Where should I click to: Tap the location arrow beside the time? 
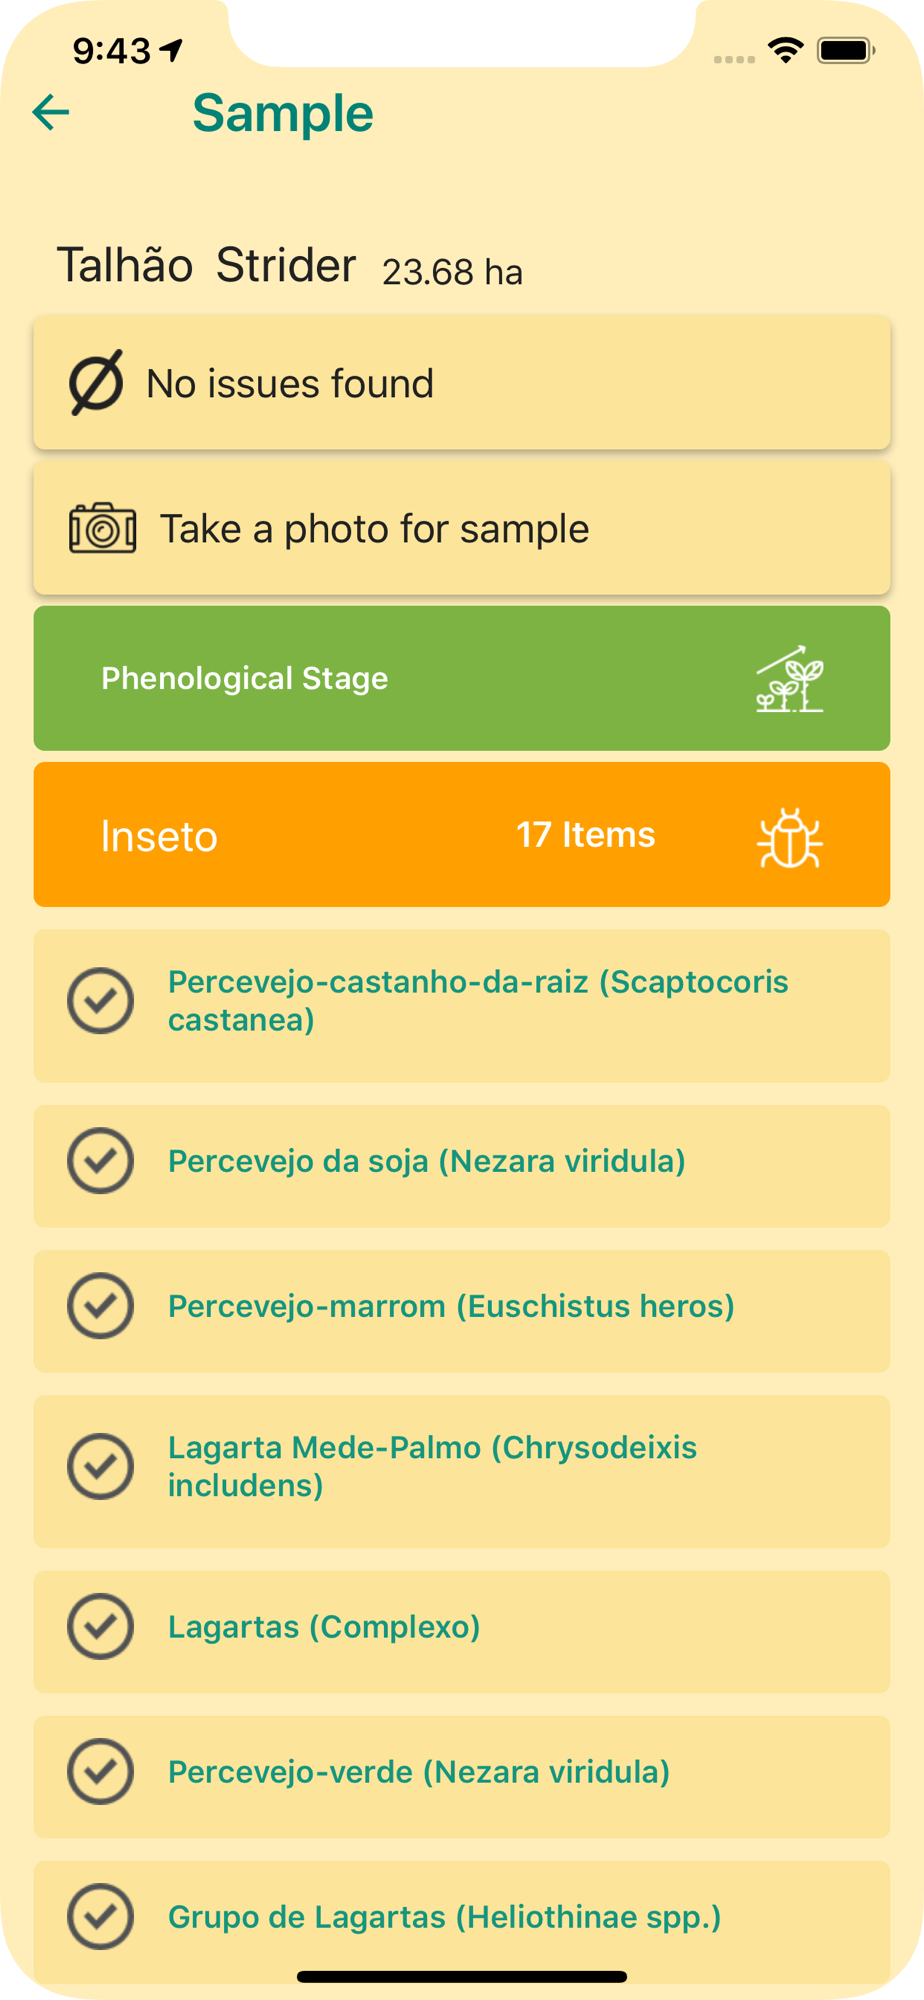click(x=172, y=49)
